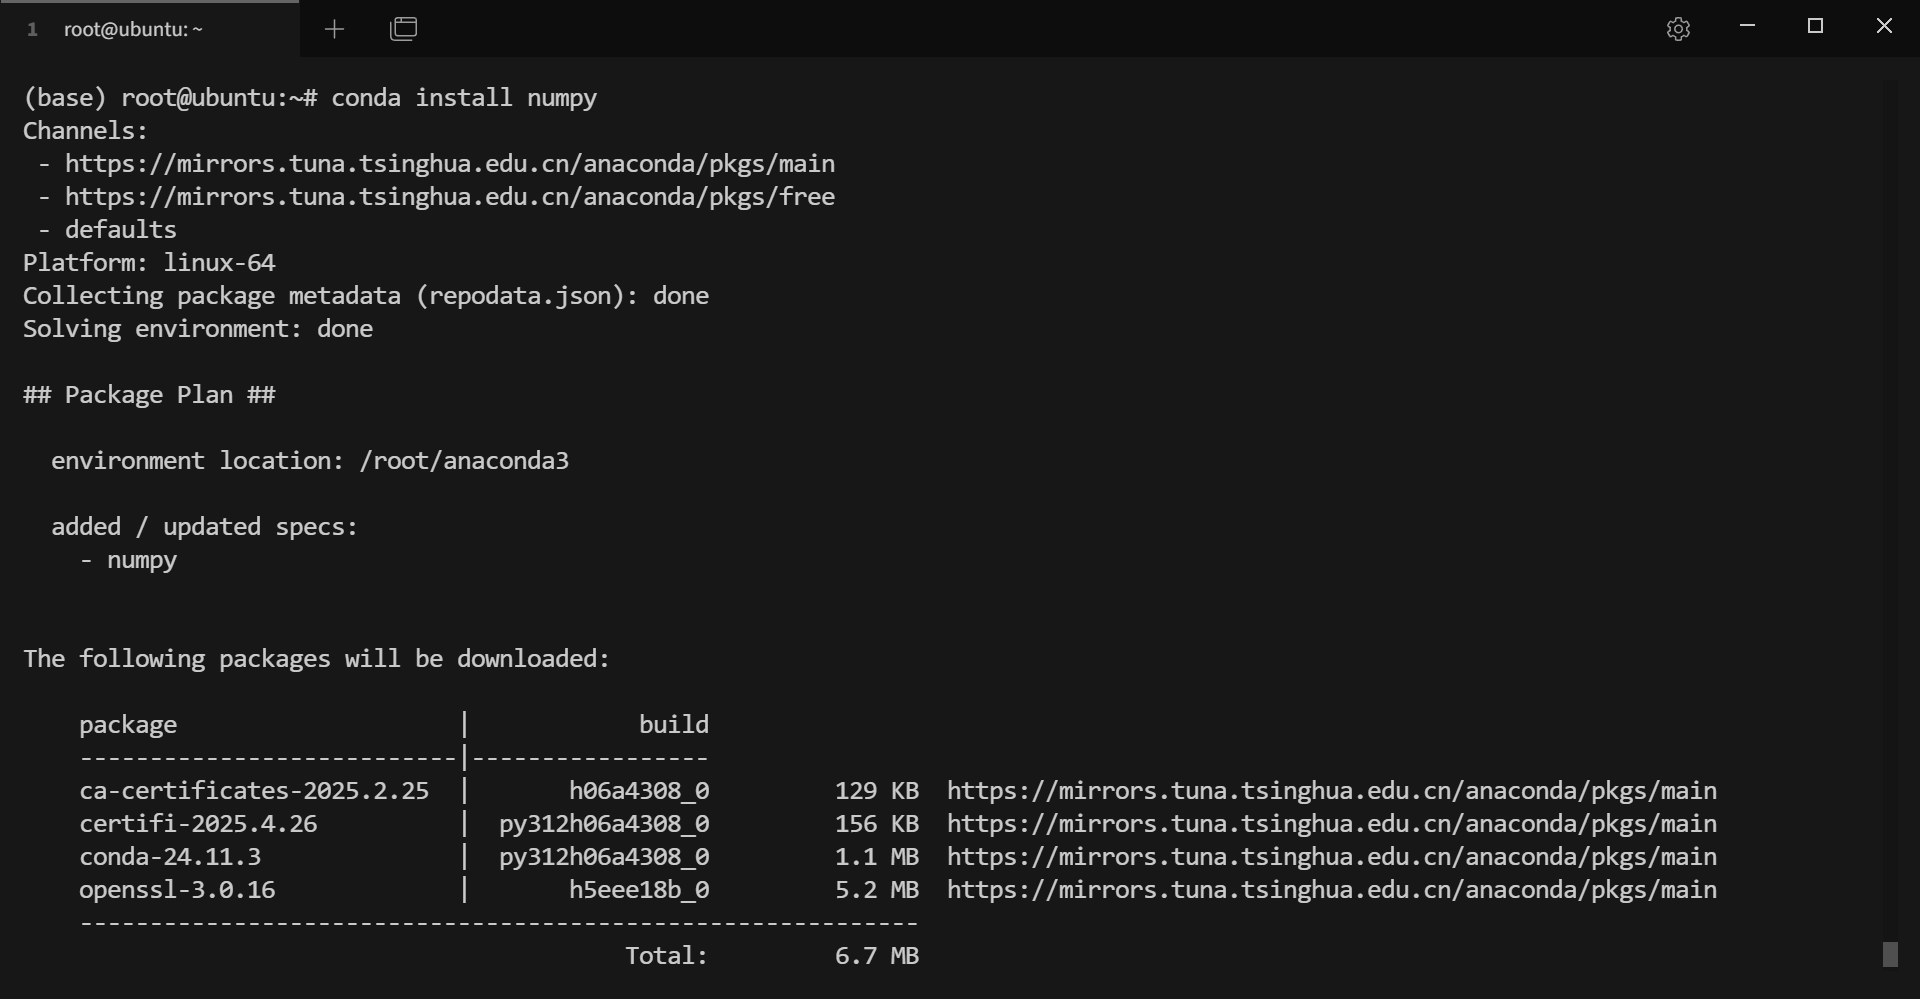Open the mirror URL on conda-24.11.3 row
This screenshot has width=1920, height=999.
tap(1331, 857)
